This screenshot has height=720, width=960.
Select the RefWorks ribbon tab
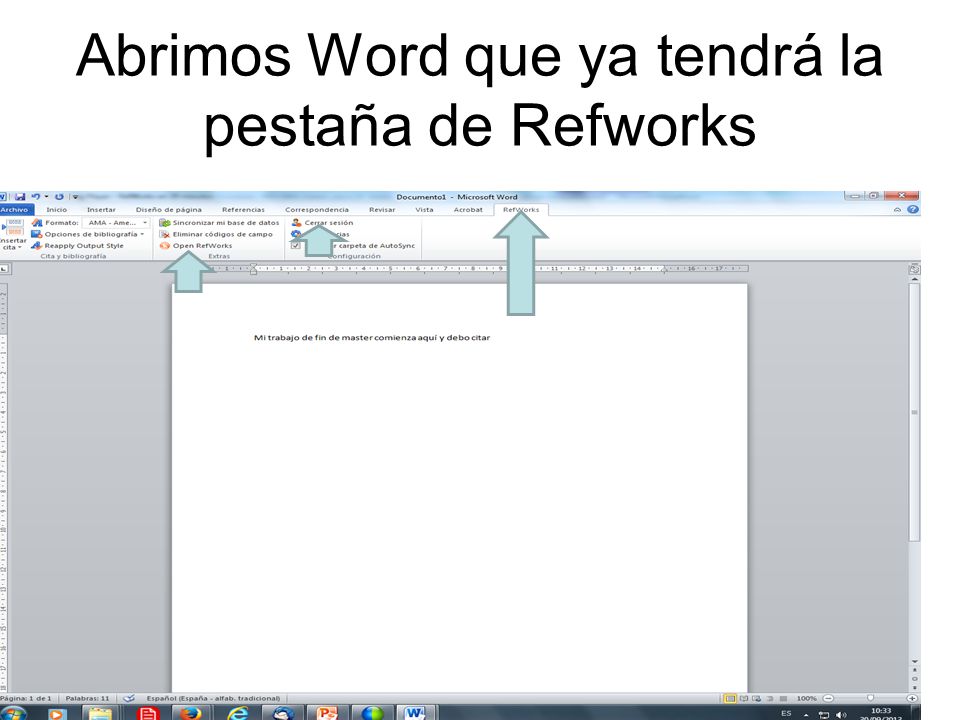click(521, 209)
